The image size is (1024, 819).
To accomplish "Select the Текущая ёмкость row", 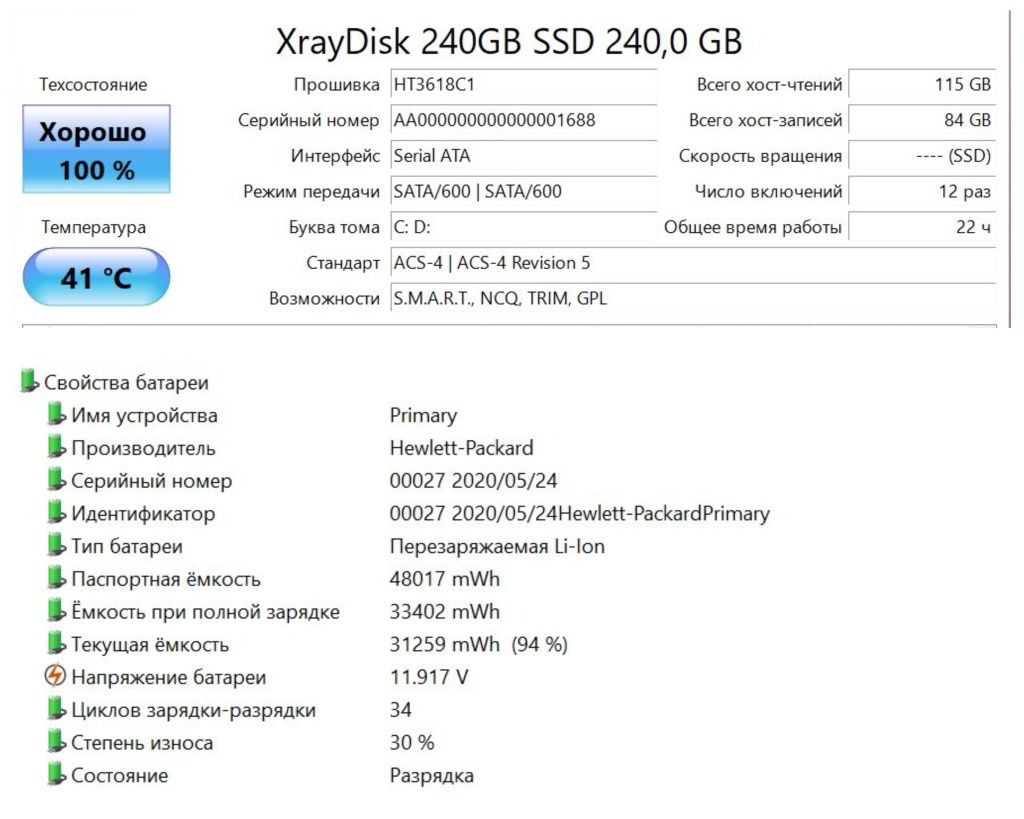I will (308, 644).
